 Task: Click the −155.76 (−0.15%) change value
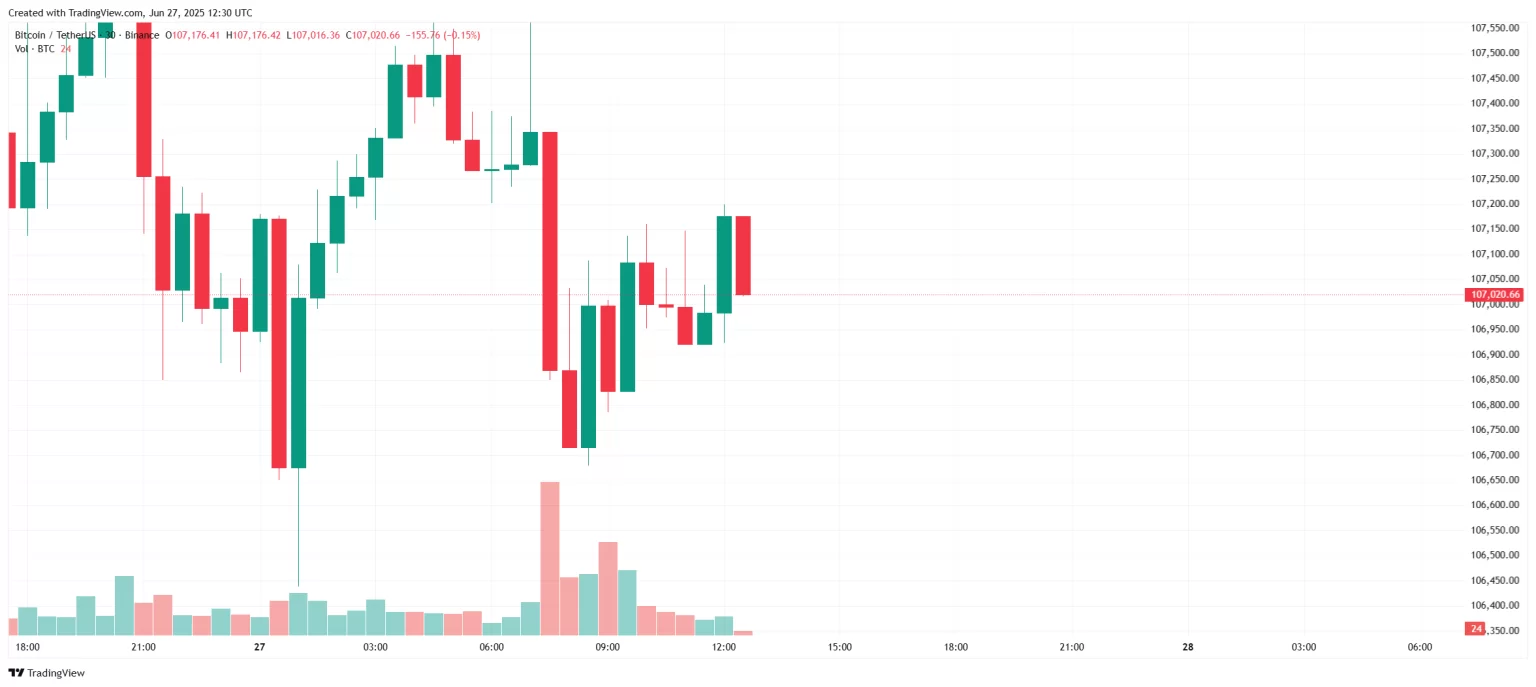(x=443, y=35)
